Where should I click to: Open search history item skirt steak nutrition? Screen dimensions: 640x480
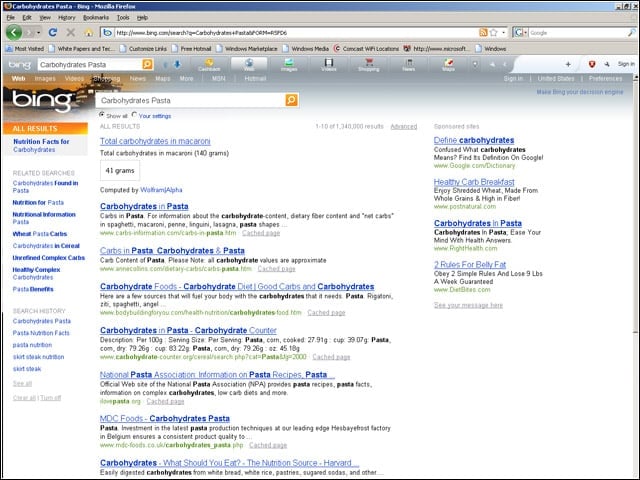[x=38, y=357]
